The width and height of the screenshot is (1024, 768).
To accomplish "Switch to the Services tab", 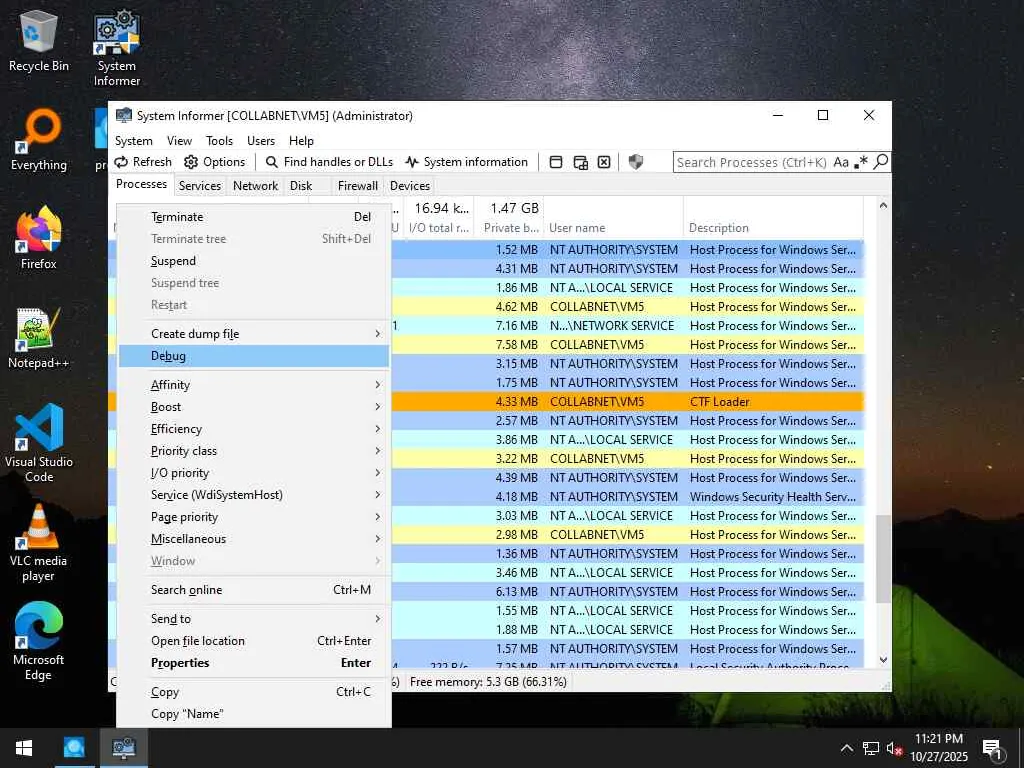I will tap(200, 186).
